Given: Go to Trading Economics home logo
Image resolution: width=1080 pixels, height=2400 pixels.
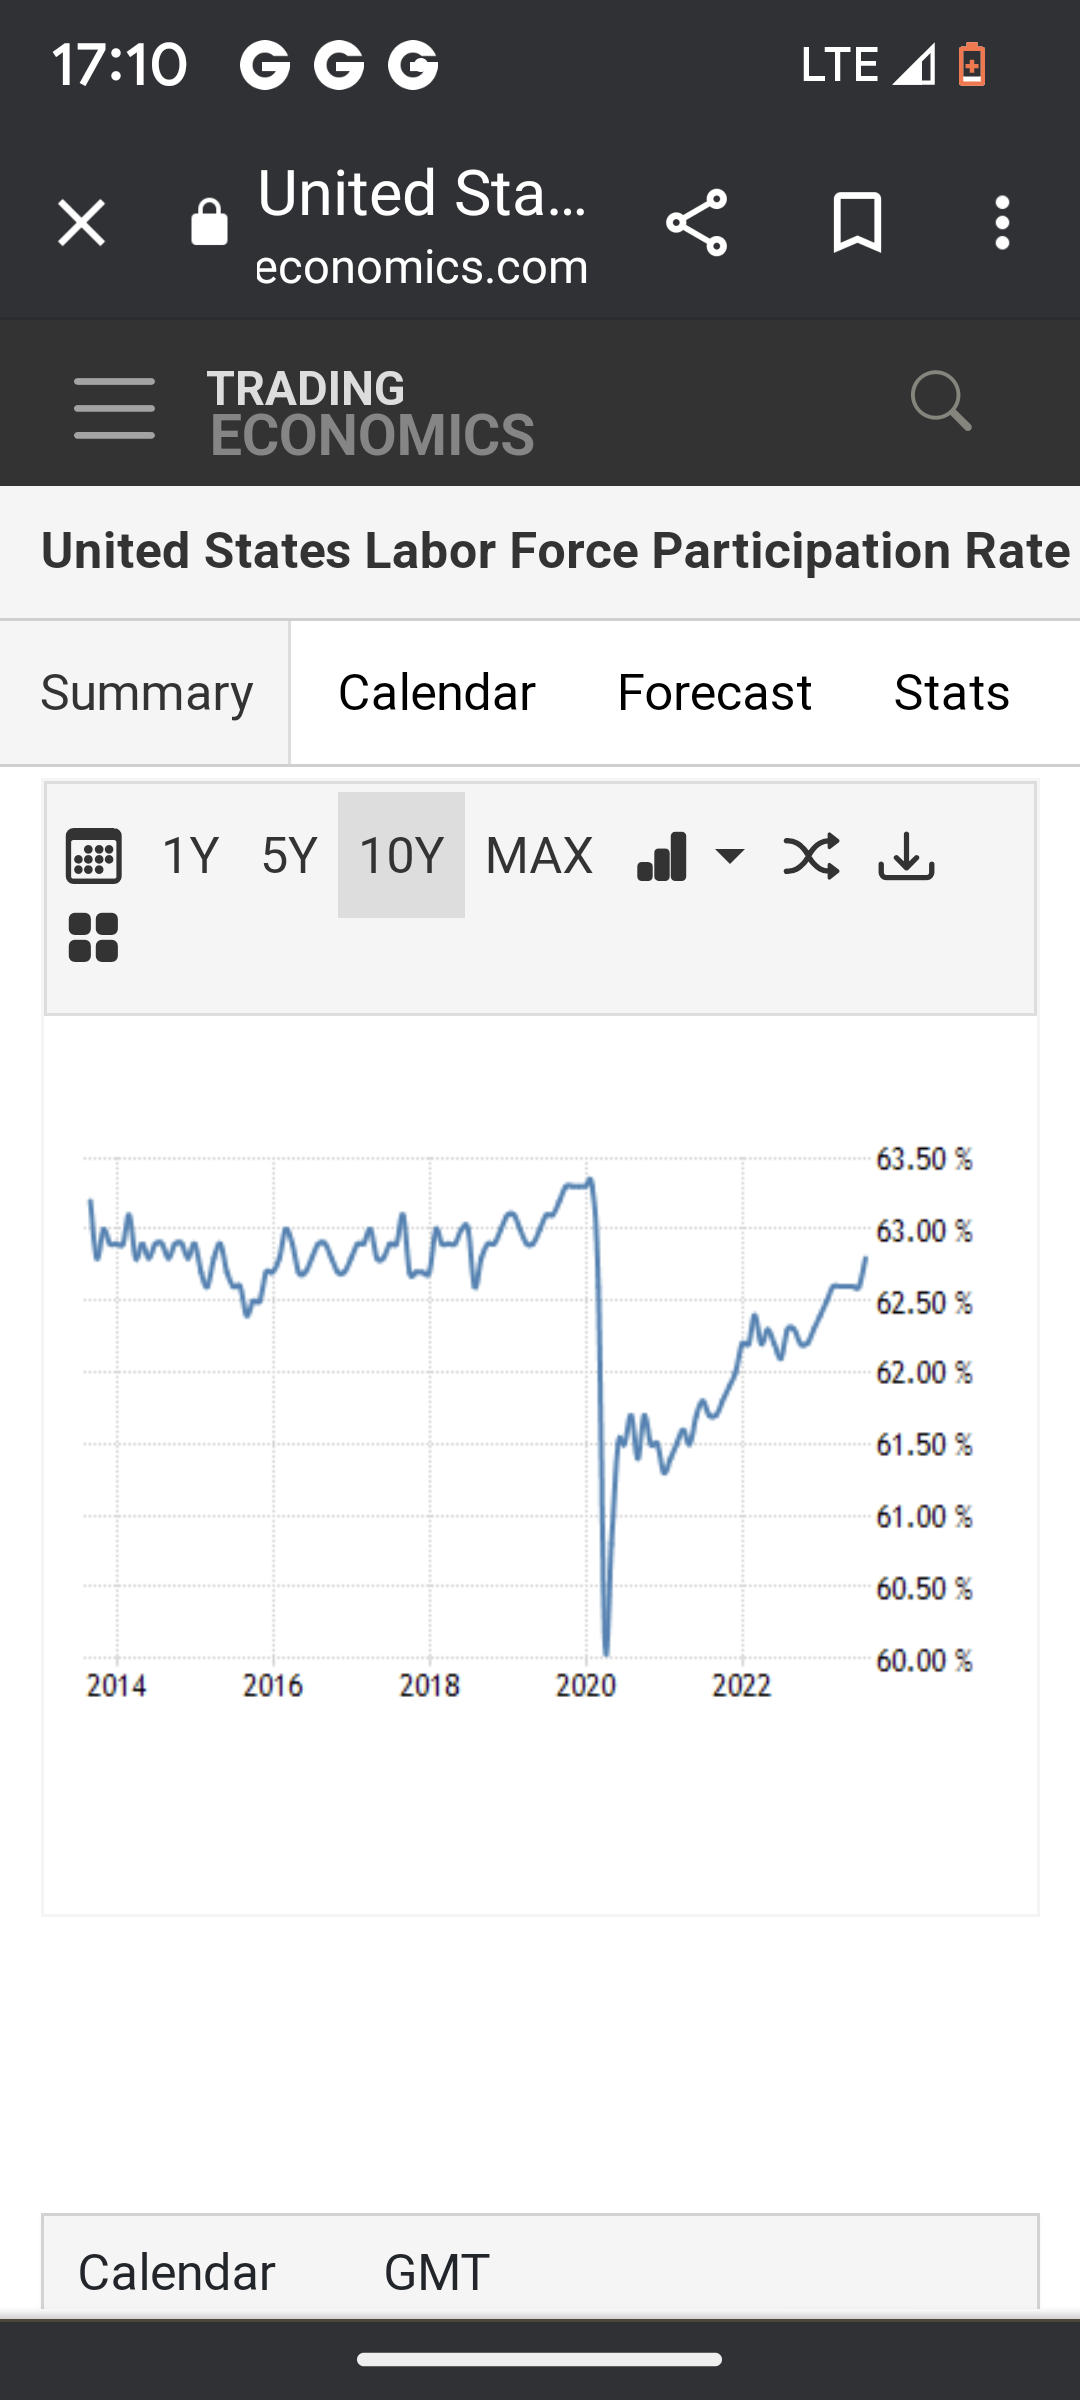Looking at the screenshot, I should click(x=370, y=412).
